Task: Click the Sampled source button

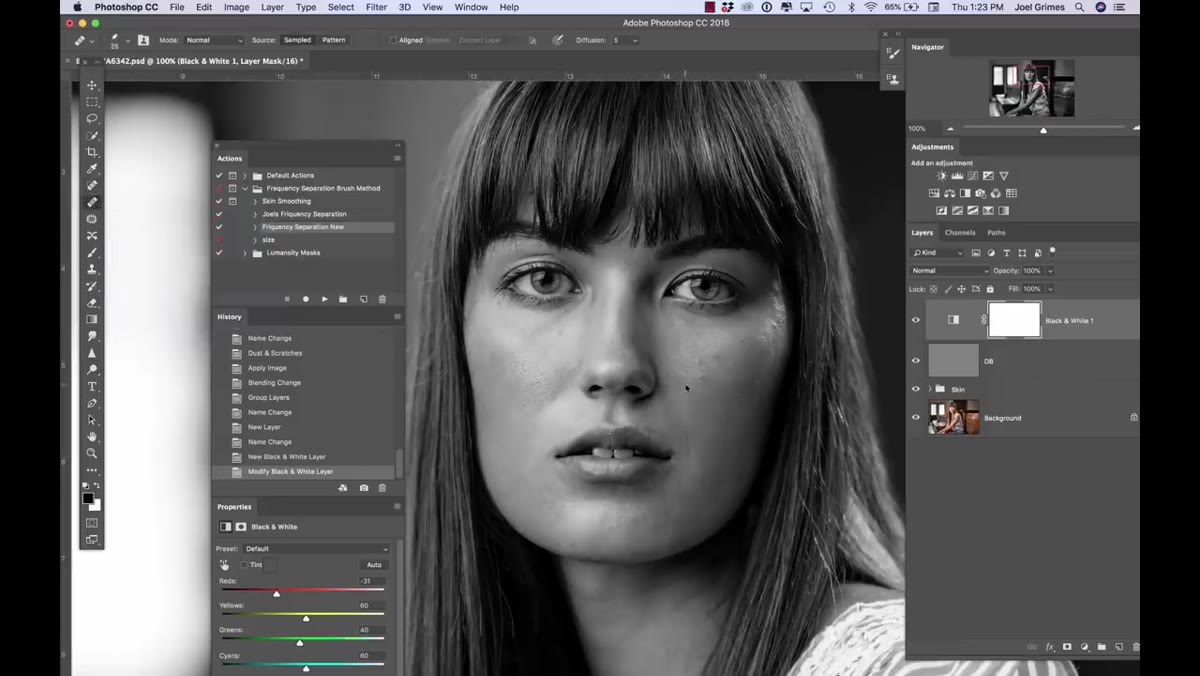Action: (297, 40)
